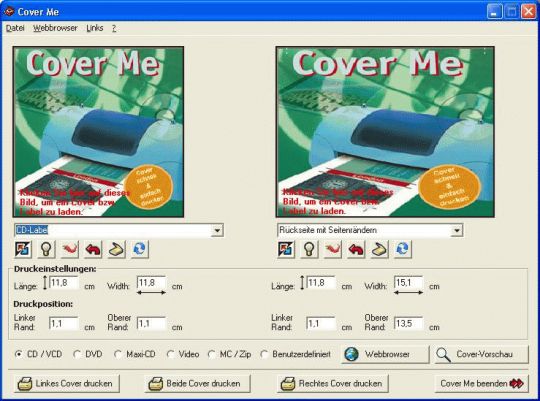Click the red wave icon under right cover
This screenshot has height=401, width=540.
[x=333, y=249]
